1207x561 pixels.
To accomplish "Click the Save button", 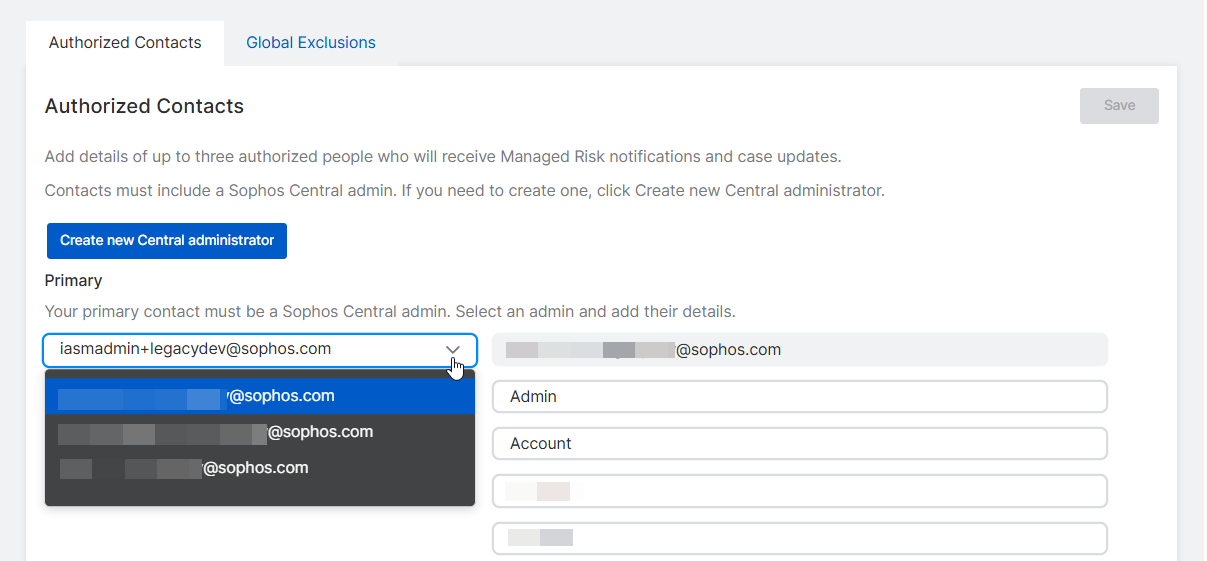I will click(1118, 106).
